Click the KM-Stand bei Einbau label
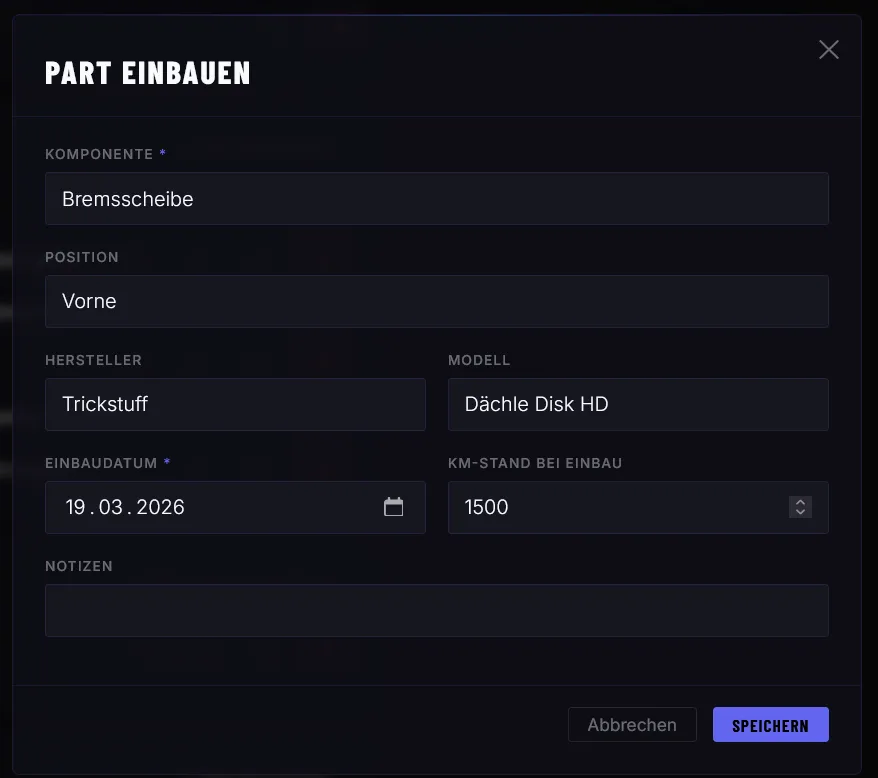Image resolution: width=878 pixels, height=778 pixels. coord(536,463)
